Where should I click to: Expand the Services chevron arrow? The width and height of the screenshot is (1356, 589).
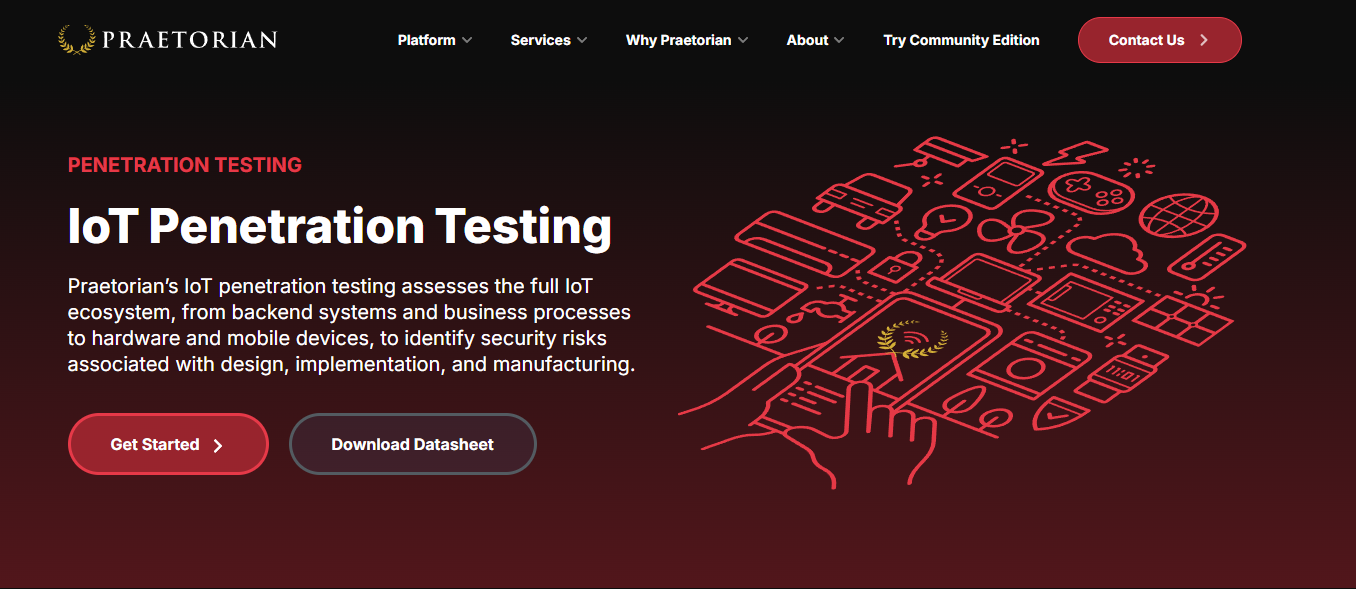[581, 40]
